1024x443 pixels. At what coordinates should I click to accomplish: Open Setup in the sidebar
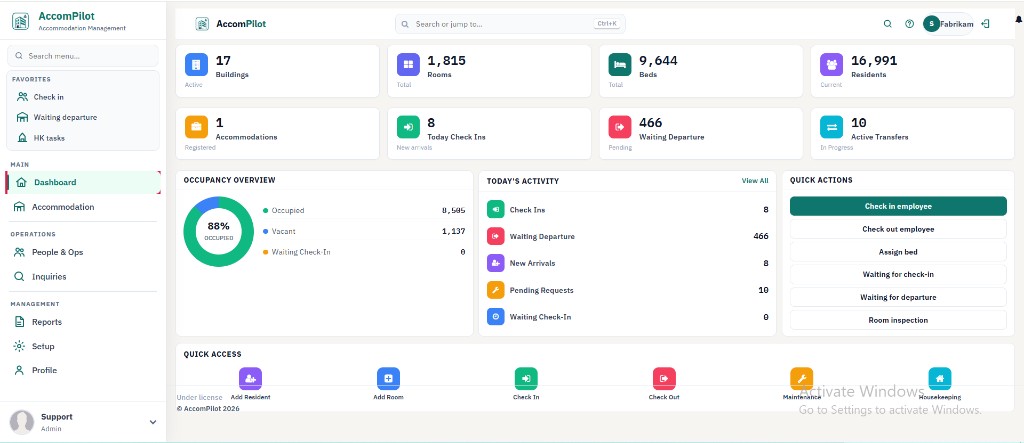pyautogui.click(x=83, y=346)
